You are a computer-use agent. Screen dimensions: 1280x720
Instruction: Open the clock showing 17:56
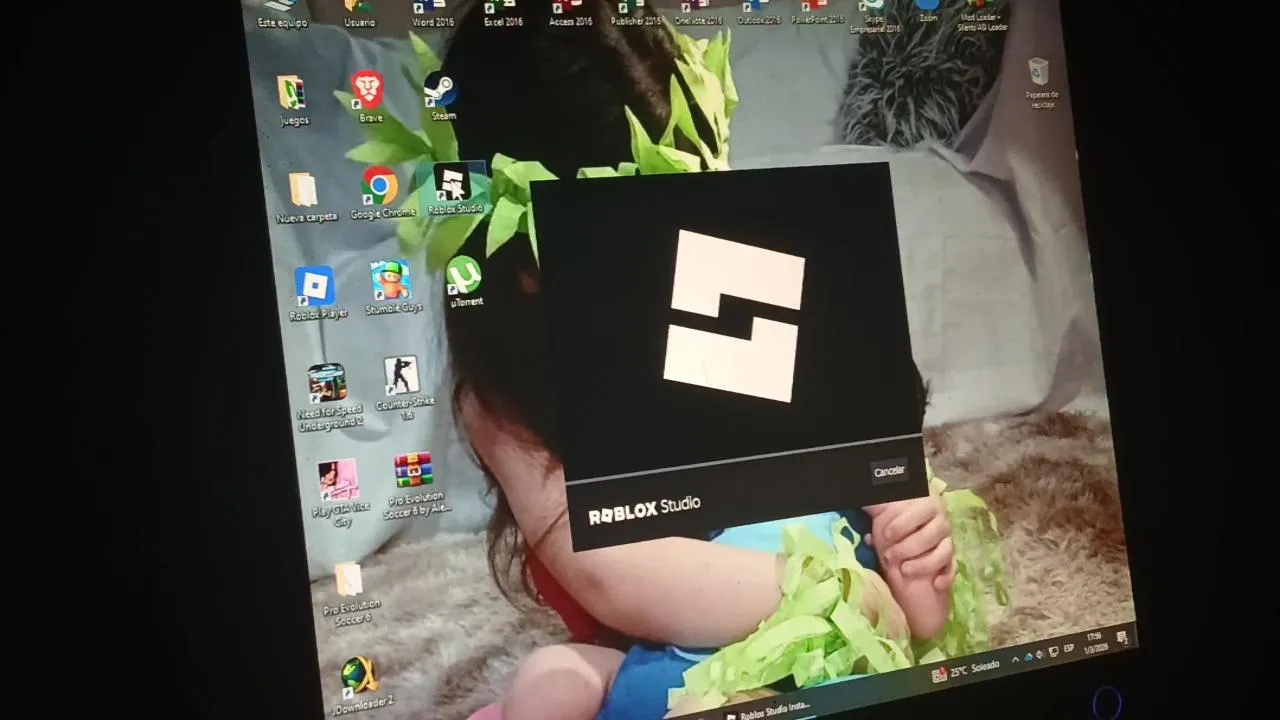(1096, 641)
